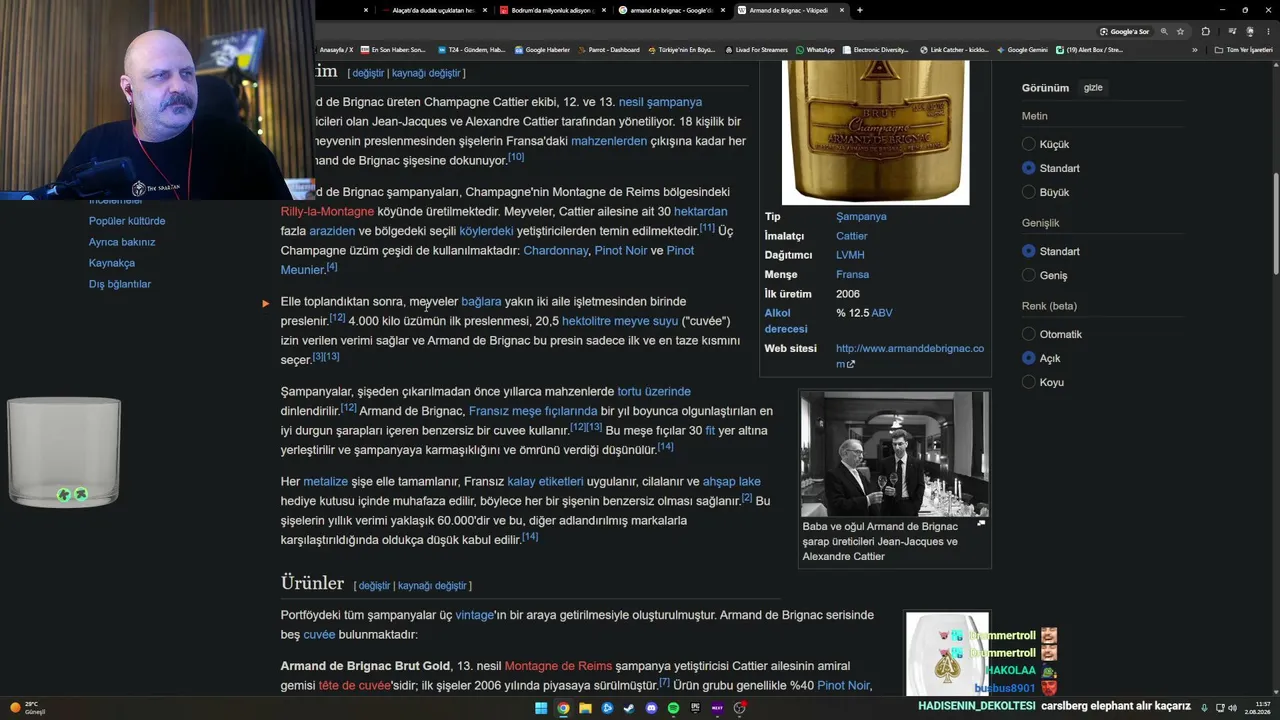Click kaynağı değiştir next to Ürünler heading

pyautogui.click(x=432, y=585)
